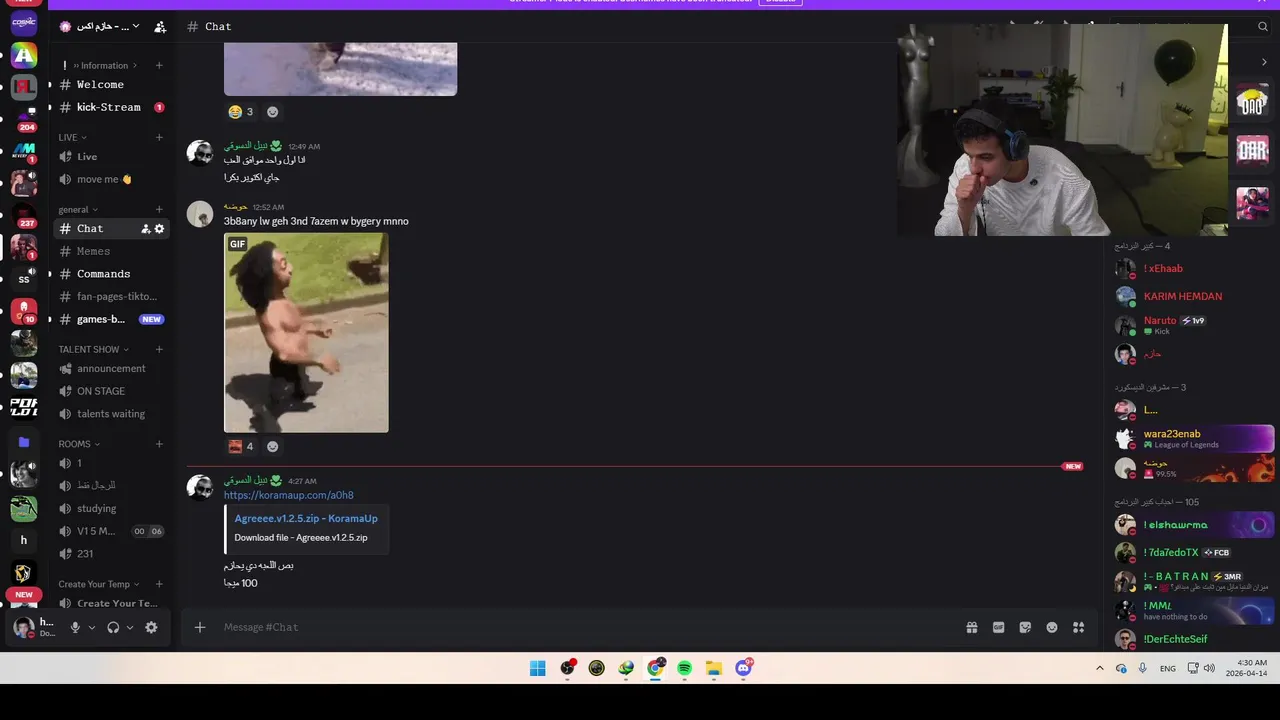Create a channel in the LIVE category

159,137
